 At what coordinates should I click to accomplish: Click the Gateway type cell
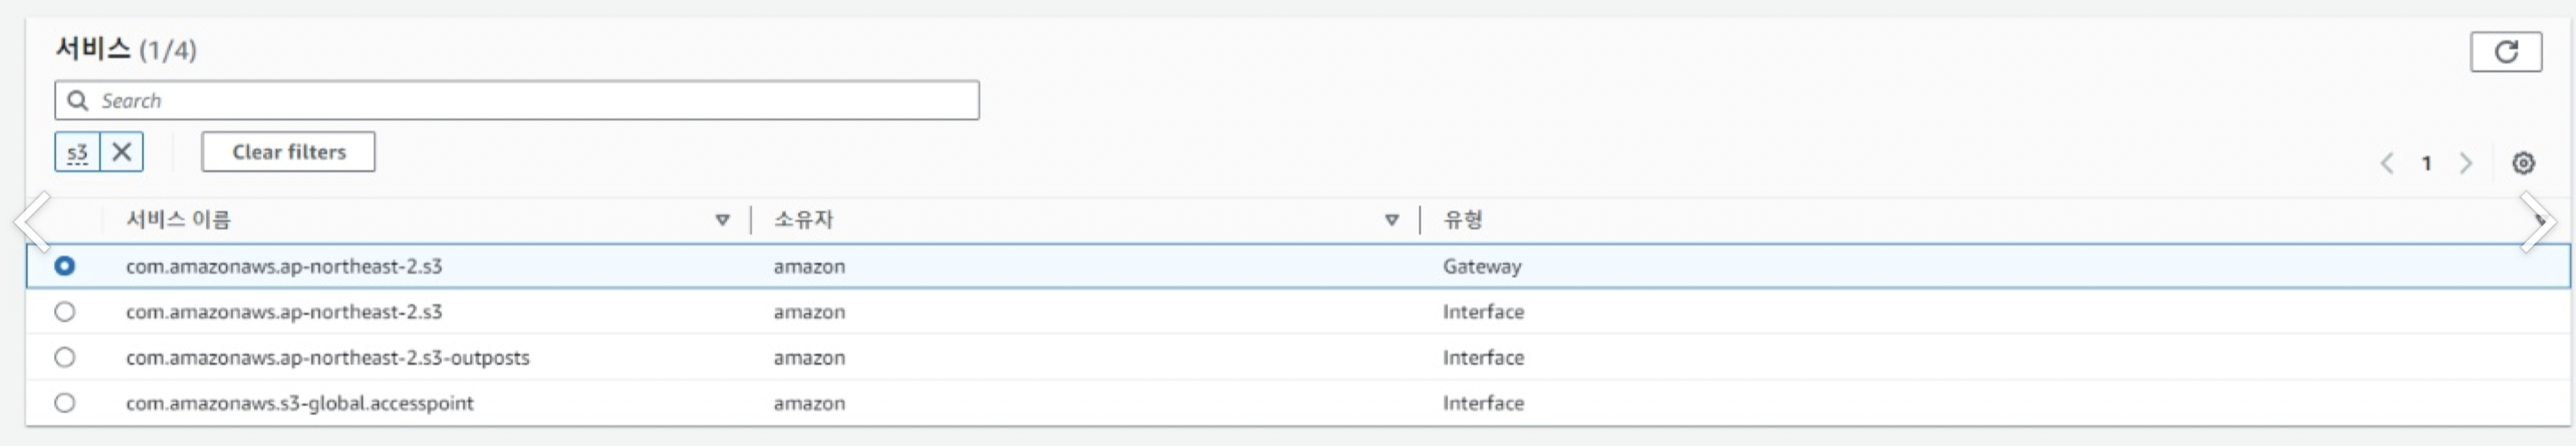[x=1481, y=266]
